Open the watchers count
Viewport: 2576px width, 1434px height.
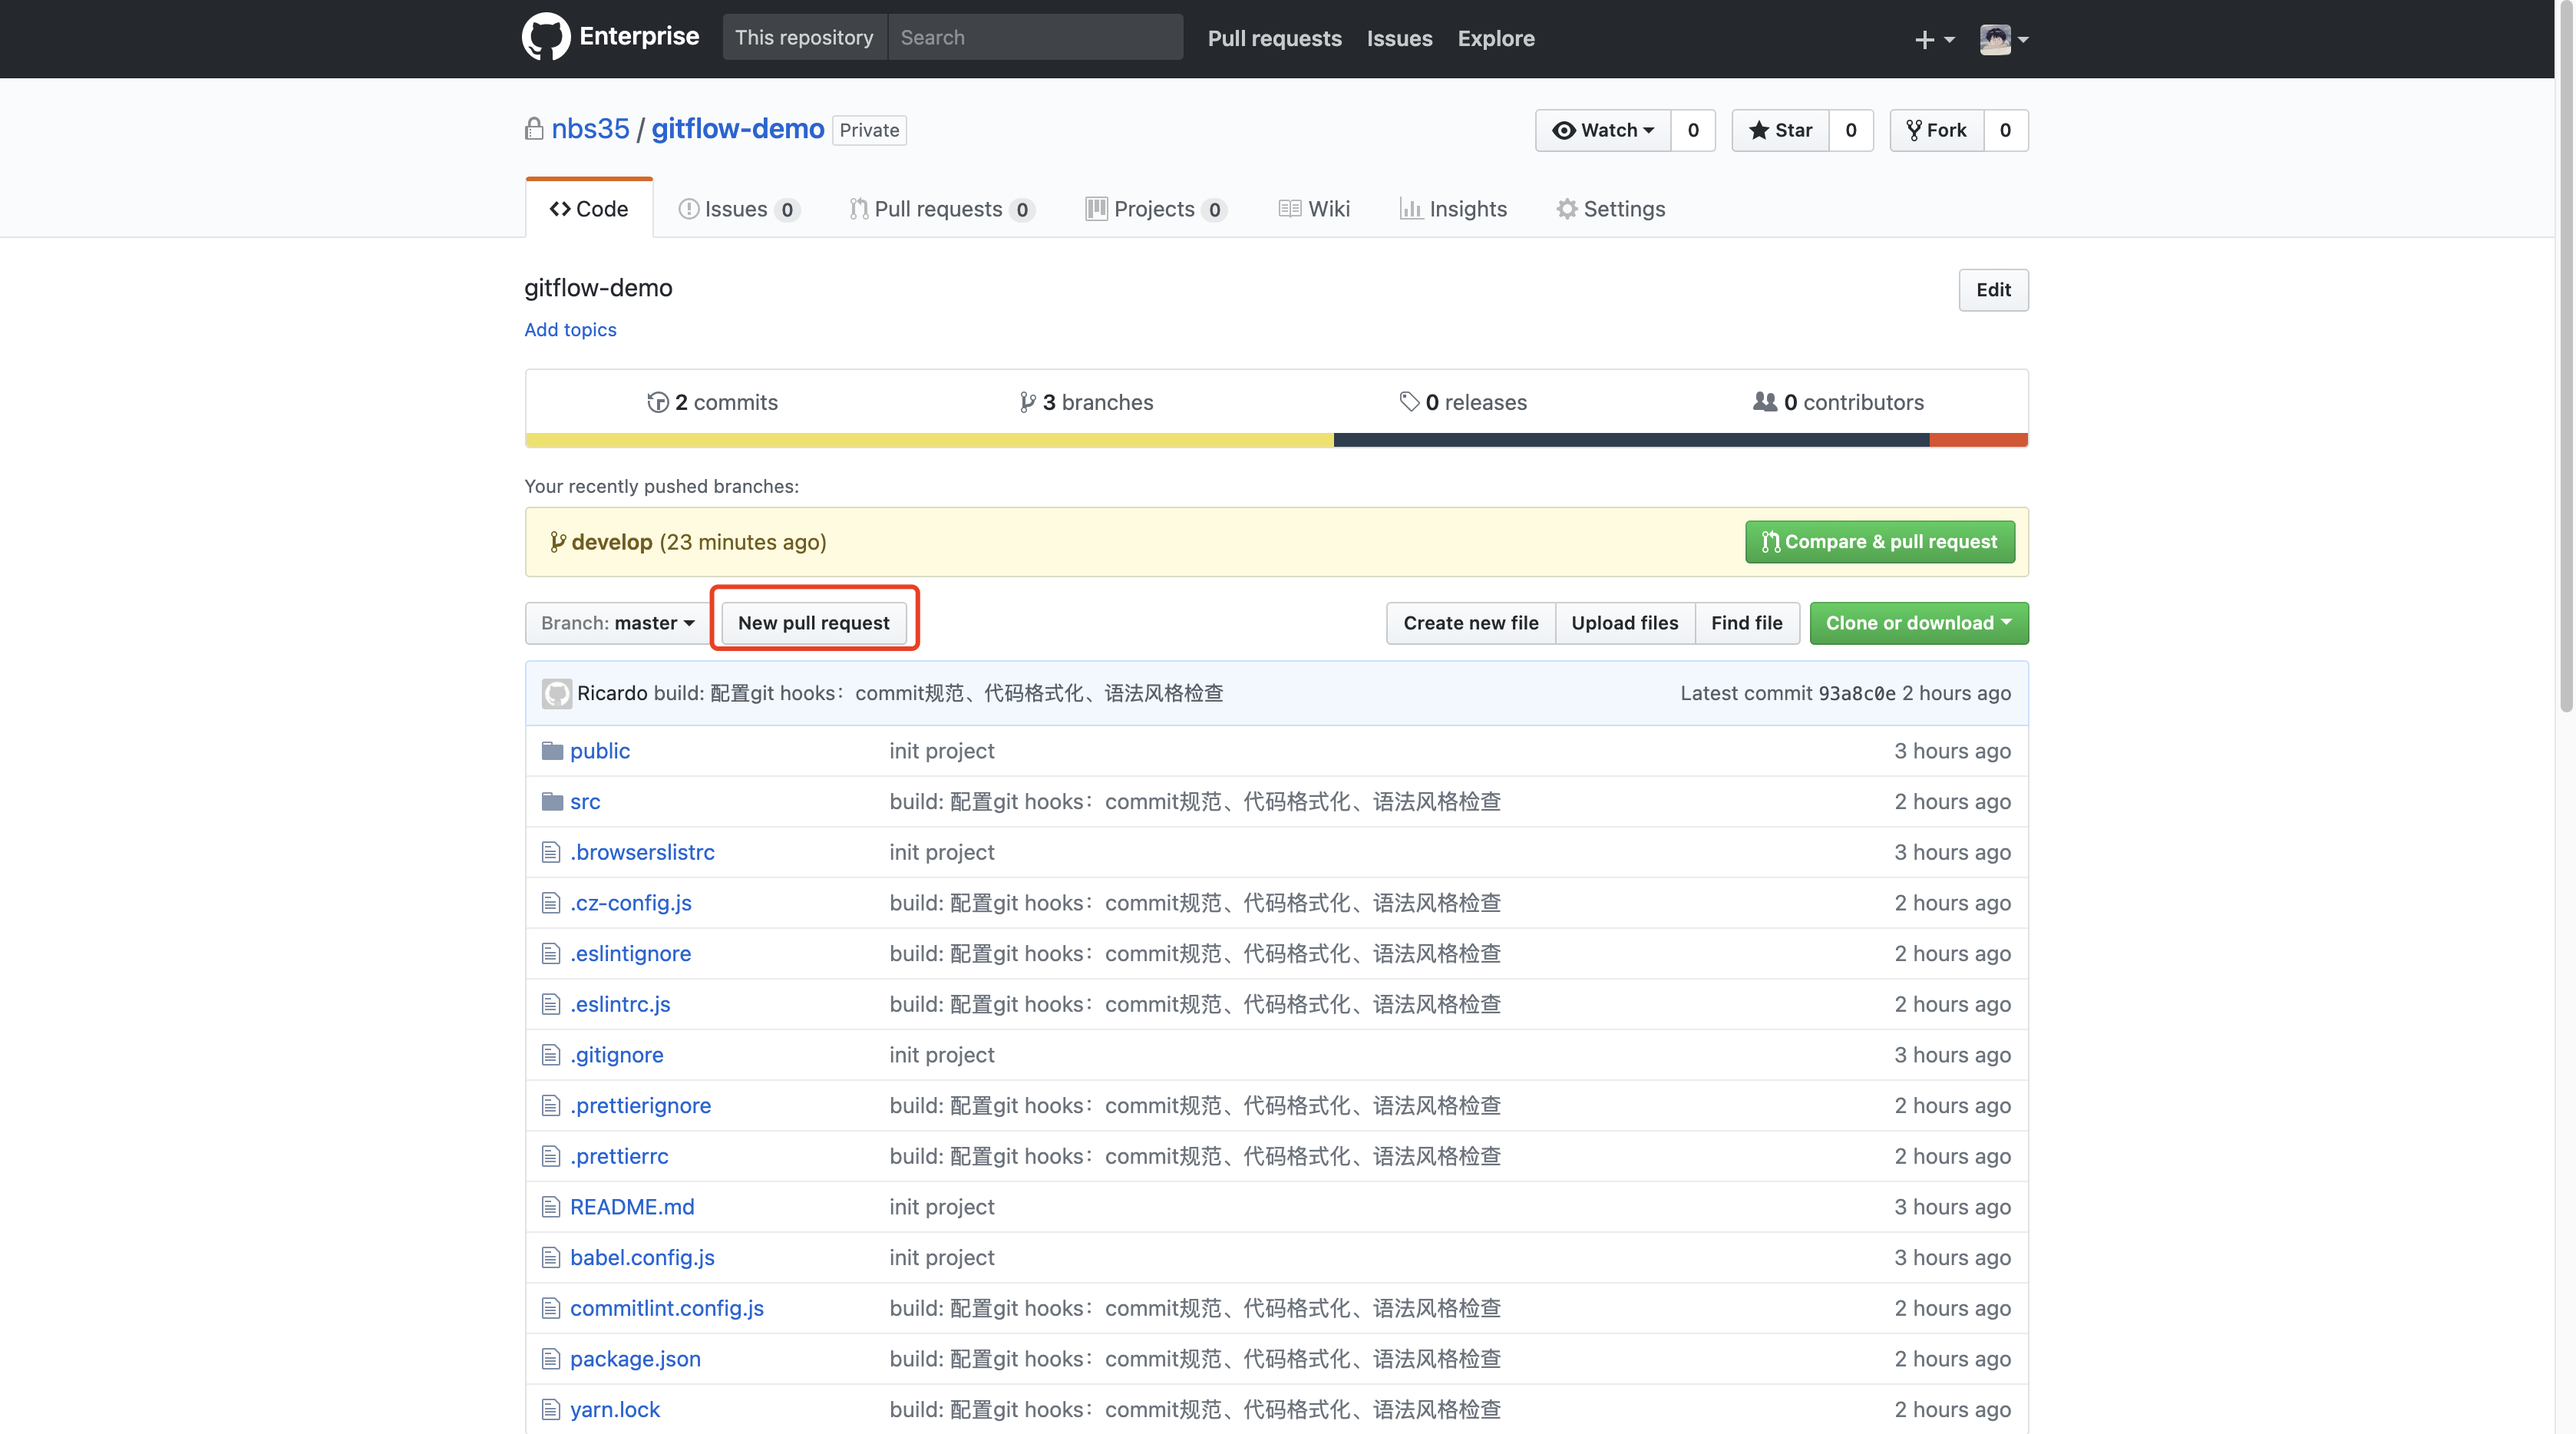[x=1693, y=130]
